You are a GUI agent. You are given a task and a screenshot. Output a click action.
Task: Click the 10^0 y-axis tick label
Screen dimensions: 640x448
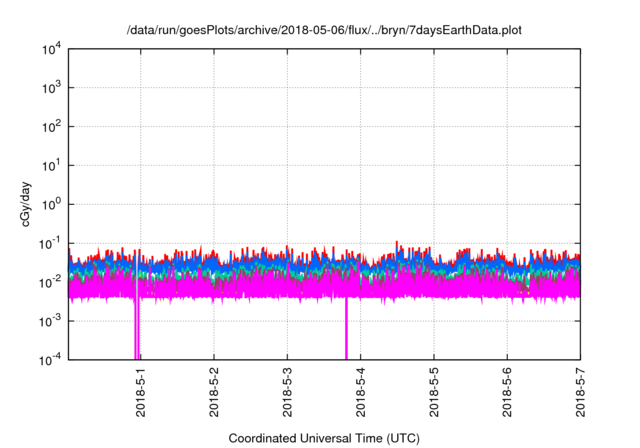(51, 204)
